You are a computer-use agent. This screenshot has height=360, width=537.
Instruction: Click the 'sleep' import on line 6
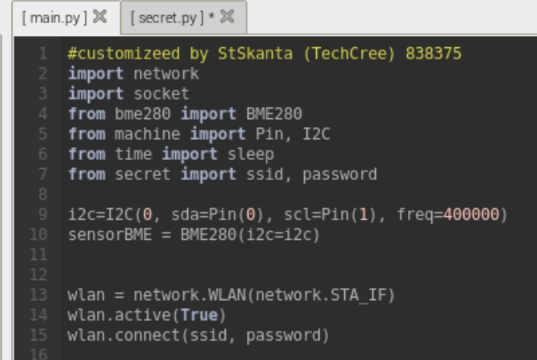click(x=251, y=154)
